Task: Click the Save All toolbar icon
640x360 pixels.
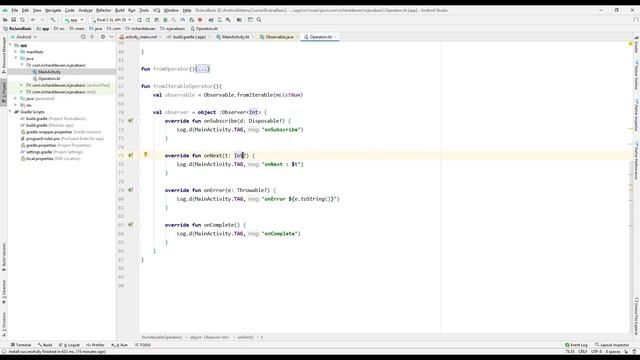Action: coord(13,20)
